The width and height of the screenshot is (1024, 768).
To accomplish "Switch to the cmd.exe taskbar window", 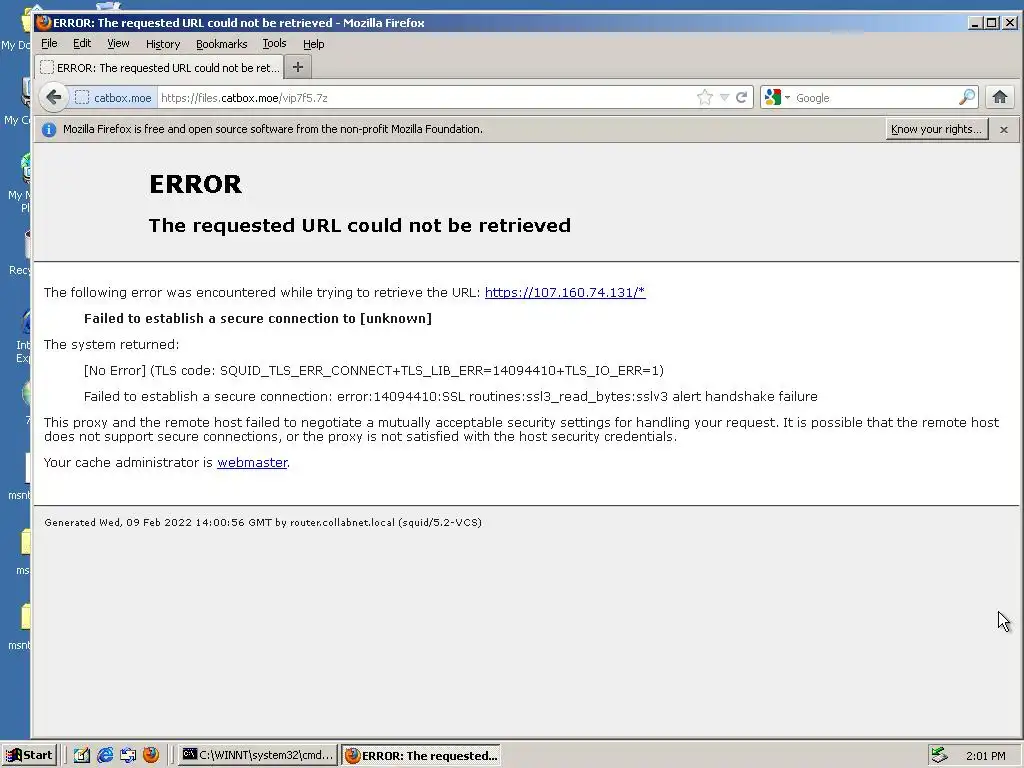I will 258,755.
